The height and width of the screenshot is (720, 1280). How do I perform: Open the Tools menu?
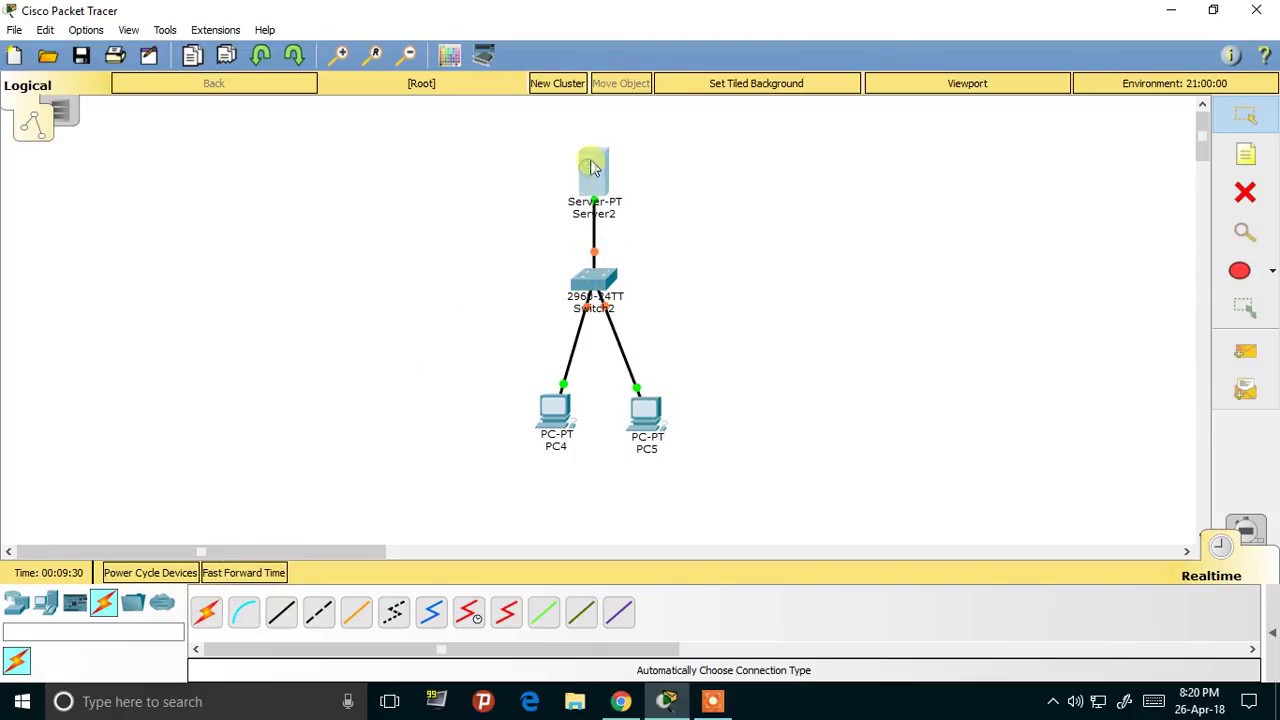(x=165, y=30)
